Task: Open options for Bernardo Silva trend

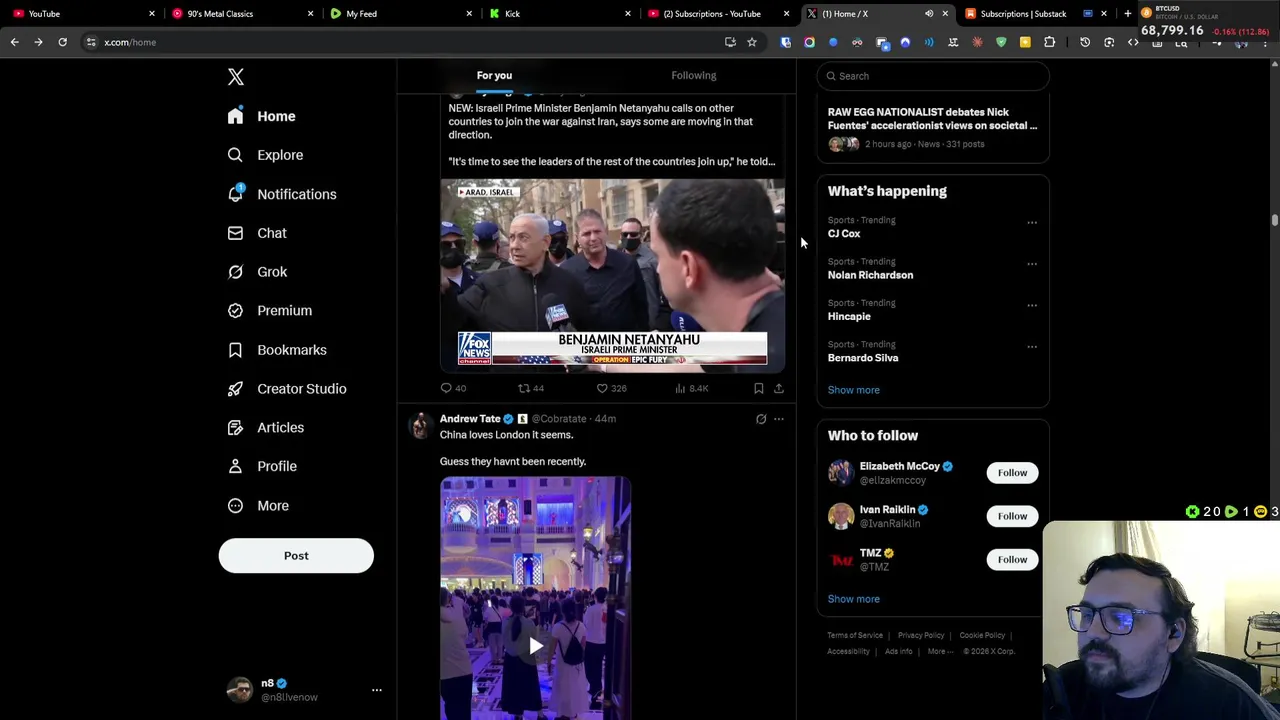Action: pos(1032,347)
